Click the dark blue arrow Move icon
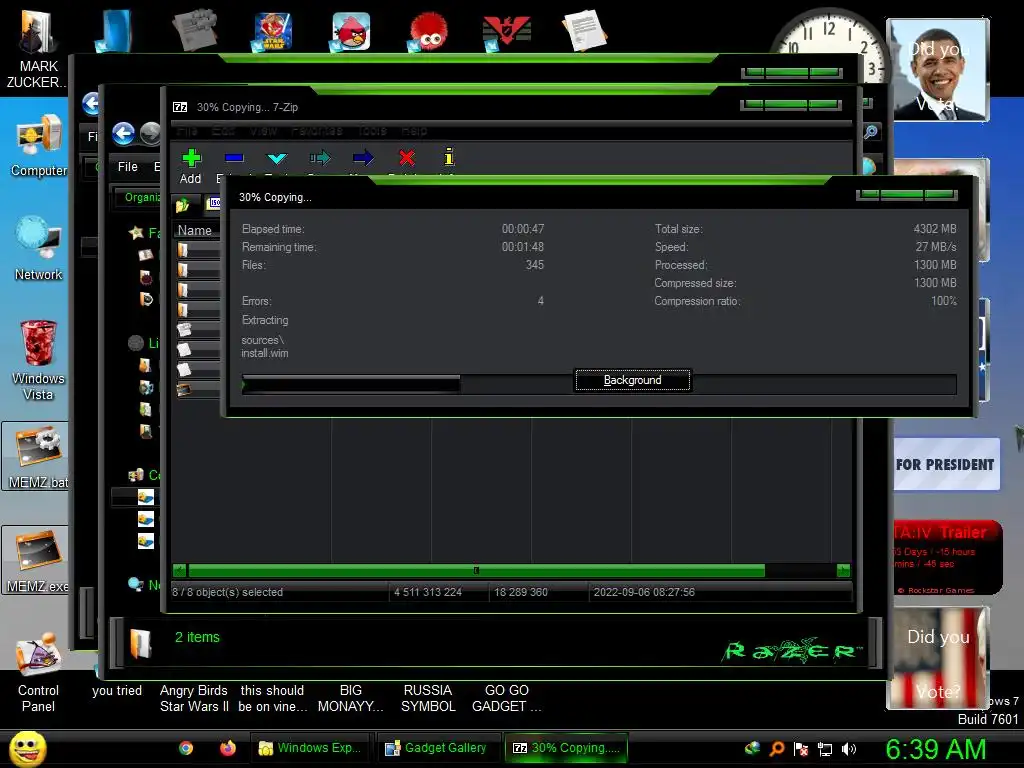 coord(363,158)
